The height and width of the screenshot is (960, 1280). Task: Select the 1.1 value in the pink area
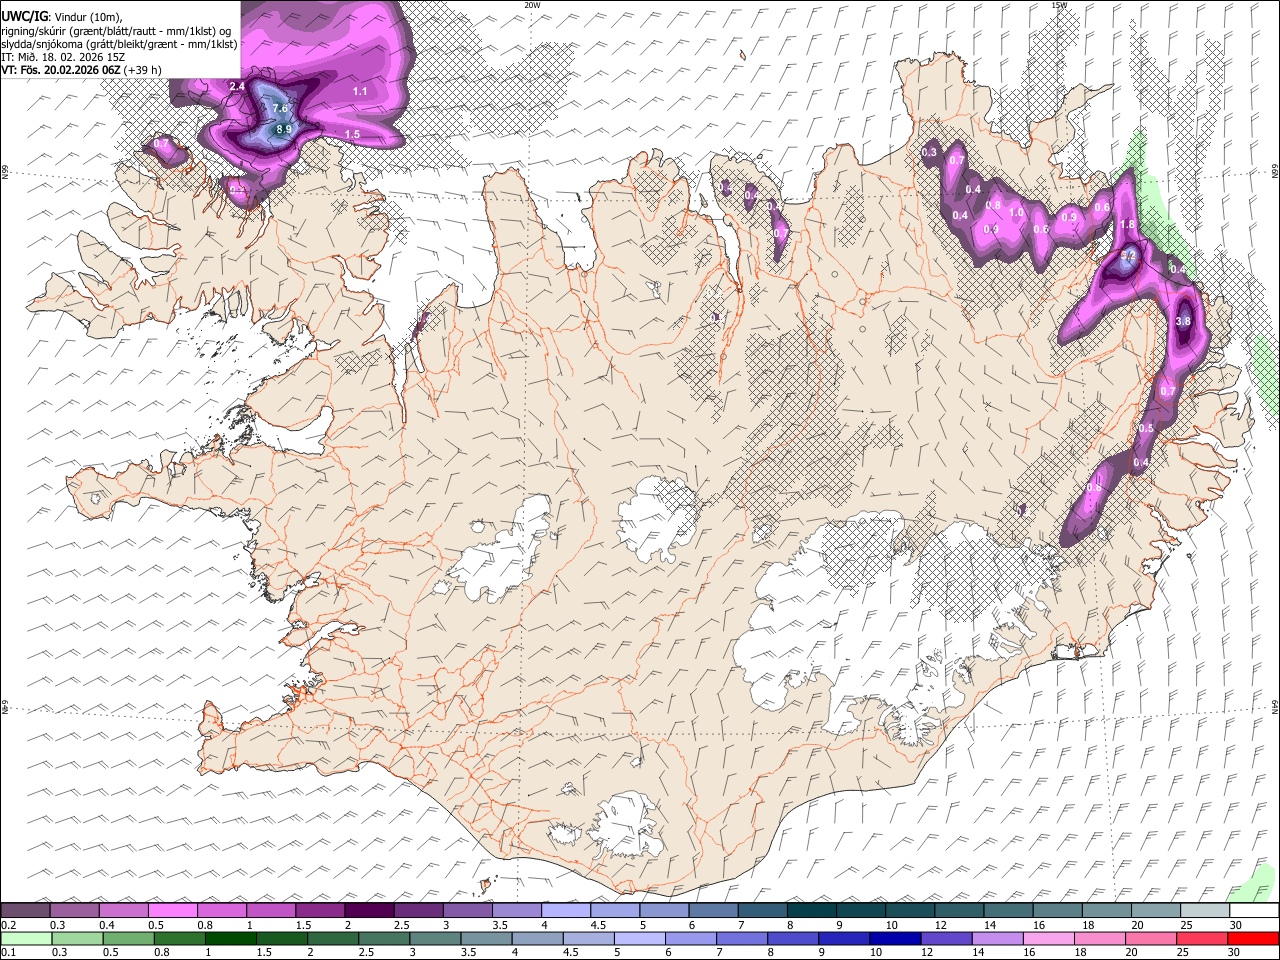(x=361, y=91)
